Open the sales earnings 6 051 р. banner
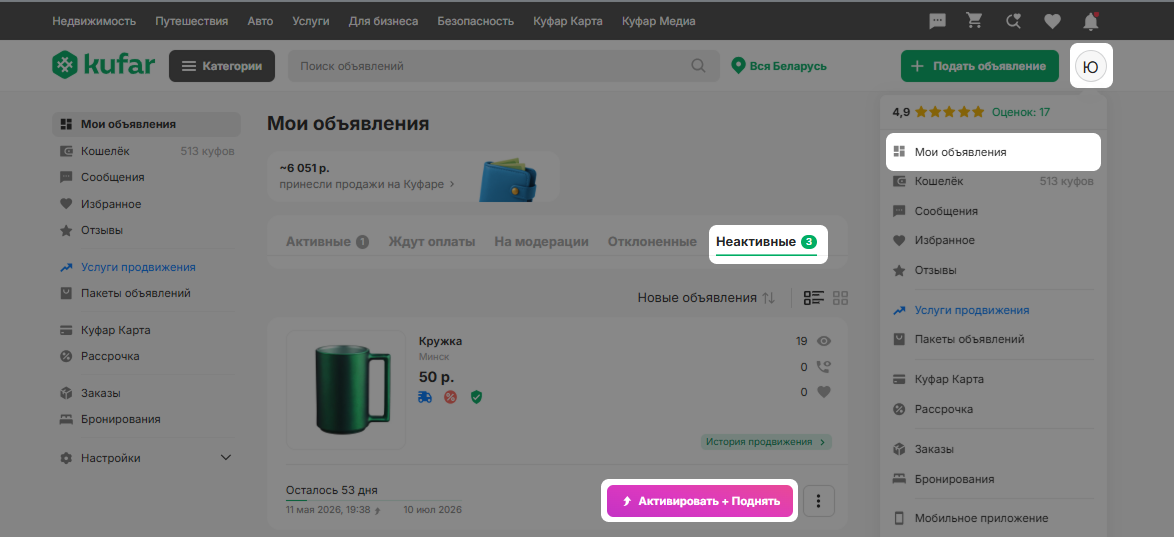The height and width of the screenshot is (537, 1174). [x=413, y=177]
